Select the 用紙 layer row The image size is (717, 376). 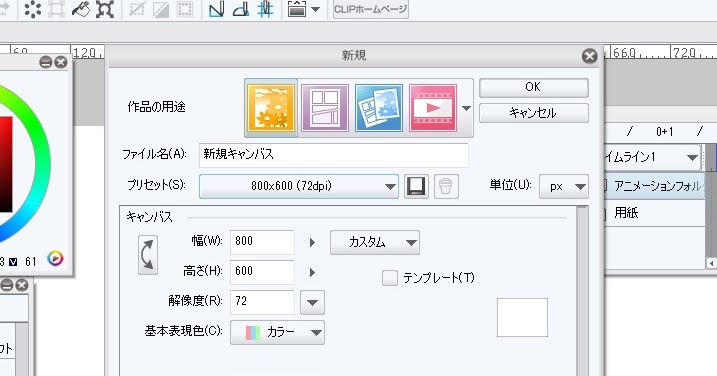click(654, 213)
